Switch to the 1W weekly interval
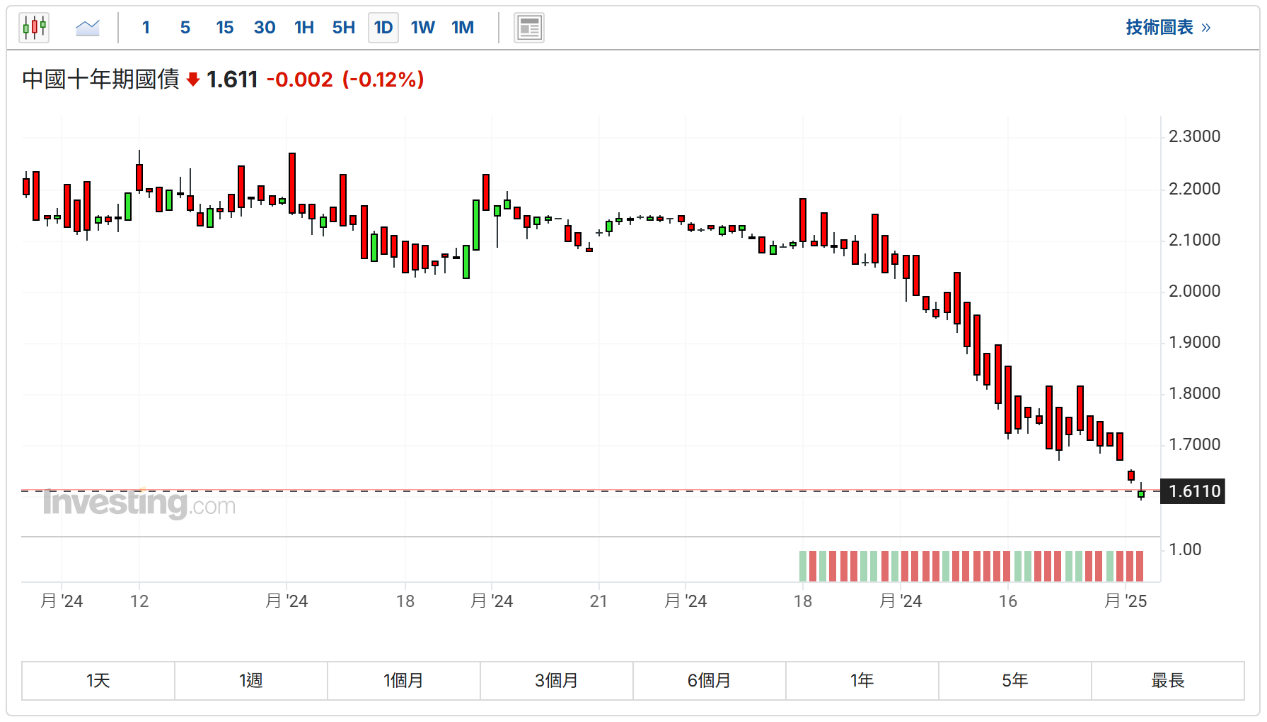 coord(423,28)
